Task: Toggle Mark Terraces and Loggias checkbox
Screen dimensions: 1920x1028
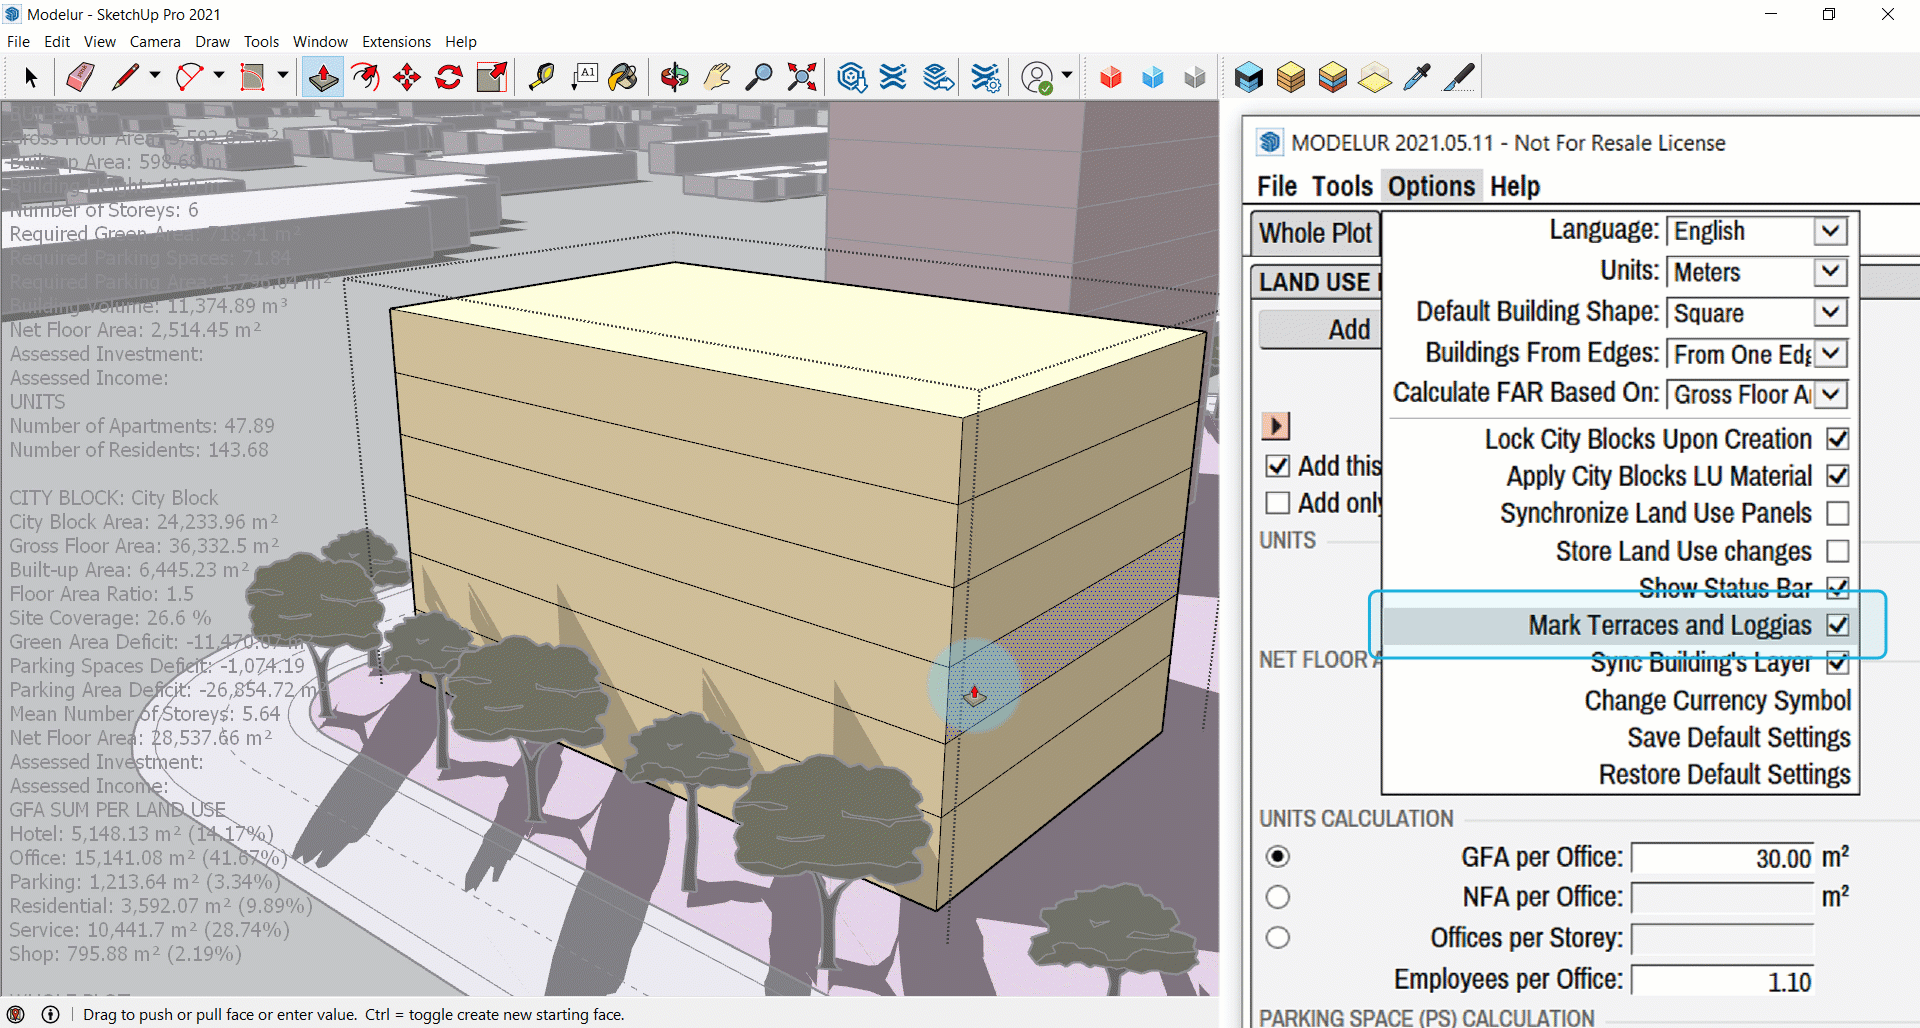Action: pos(1837,625)
